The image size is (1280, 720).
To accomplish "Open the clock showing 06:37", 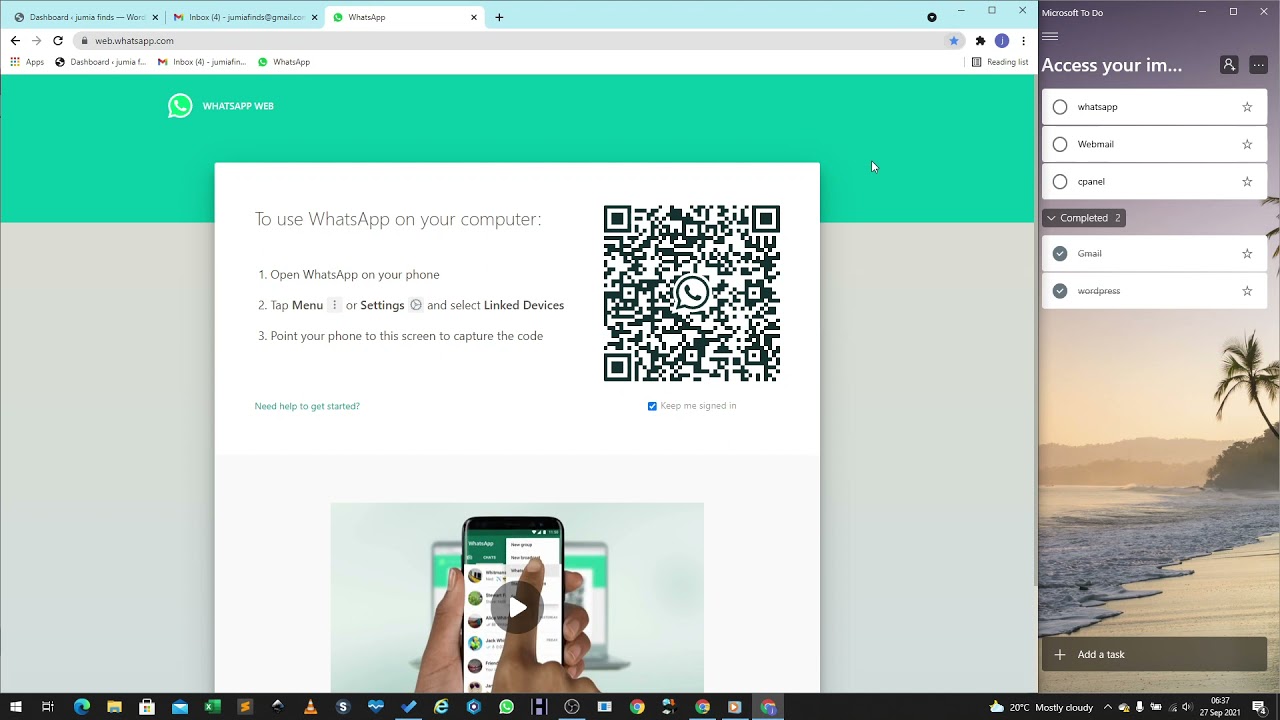I will click(x=1220, y=707).
